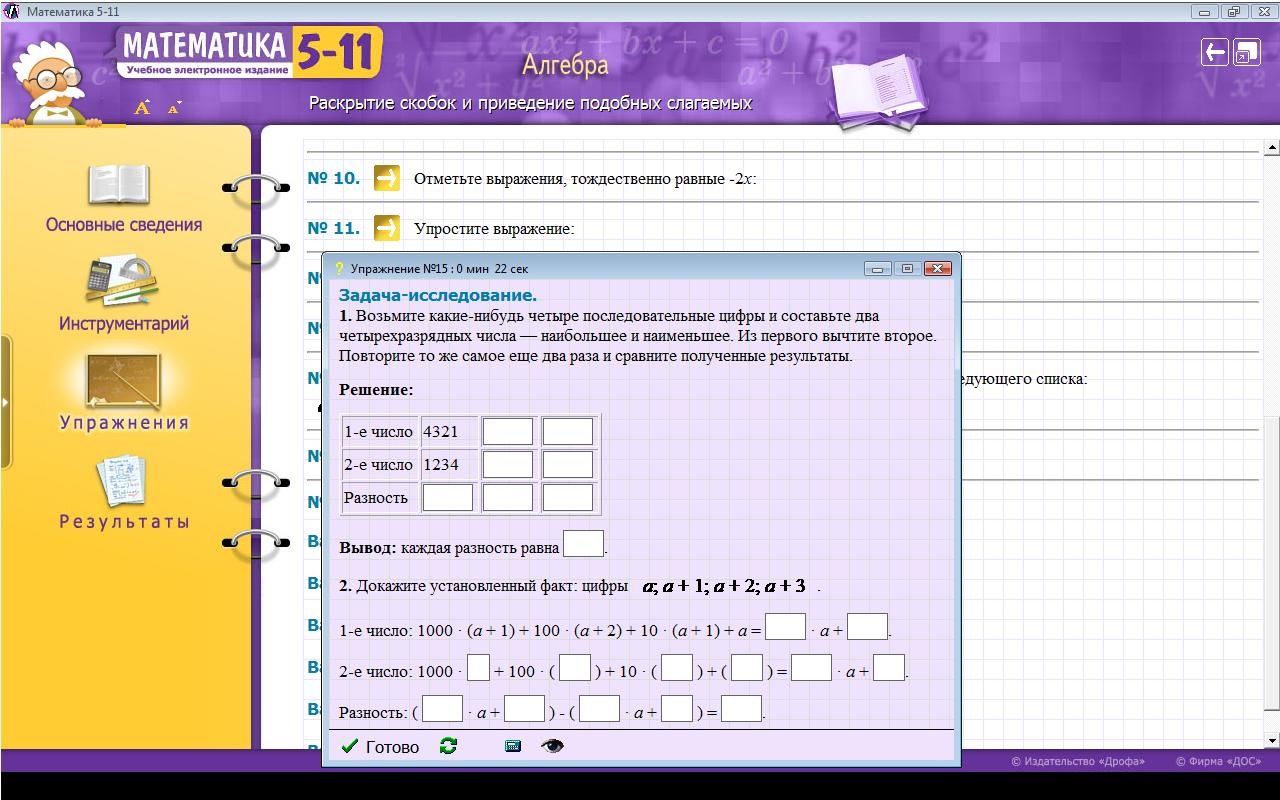Open the Инструментарий section
The width and height of the screenshot is (1280, 800).
coord(123,295)
